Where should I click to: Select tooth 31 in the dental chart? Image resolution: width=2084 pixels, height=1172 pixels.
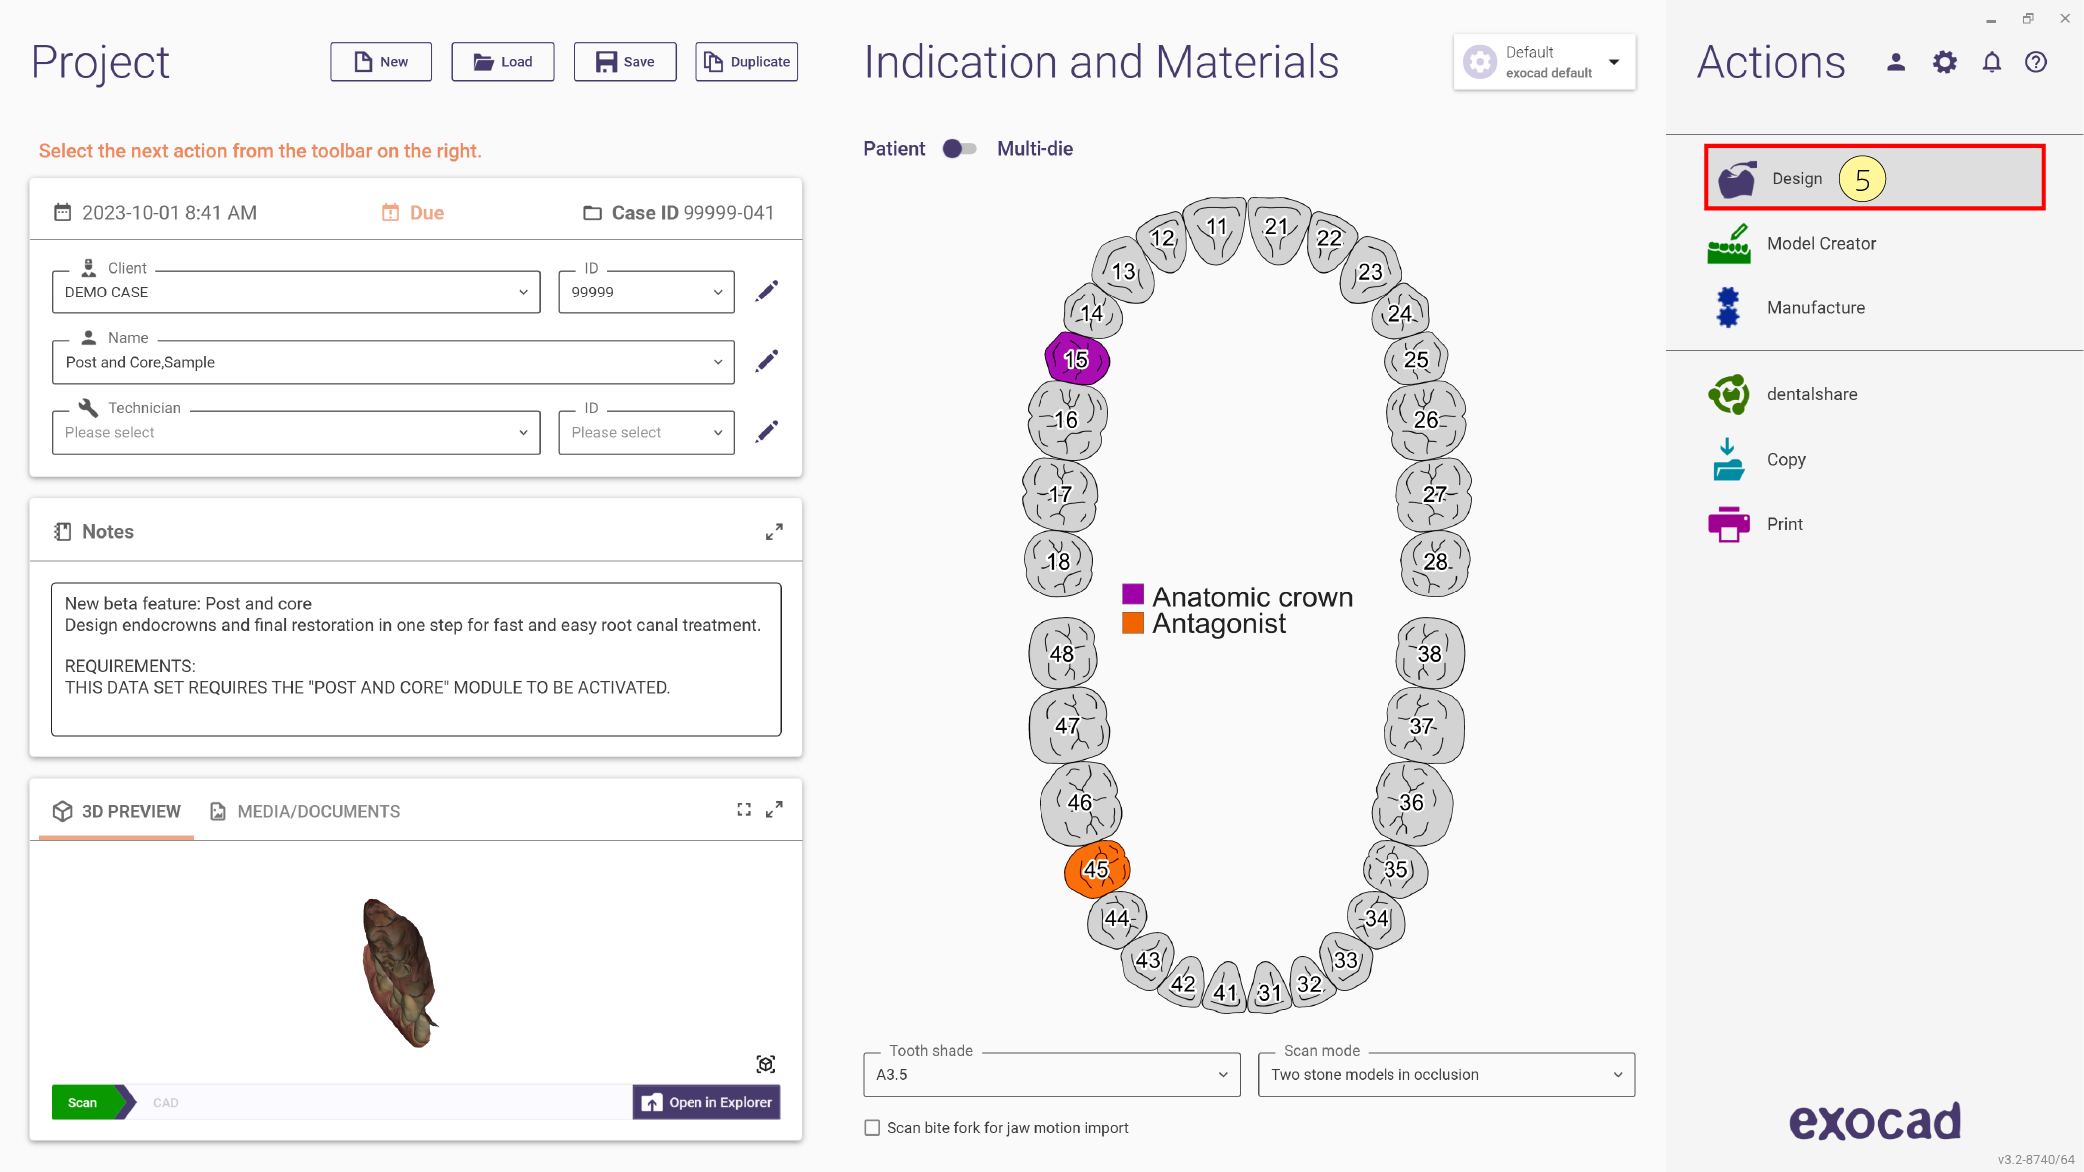click(1270, 991)
